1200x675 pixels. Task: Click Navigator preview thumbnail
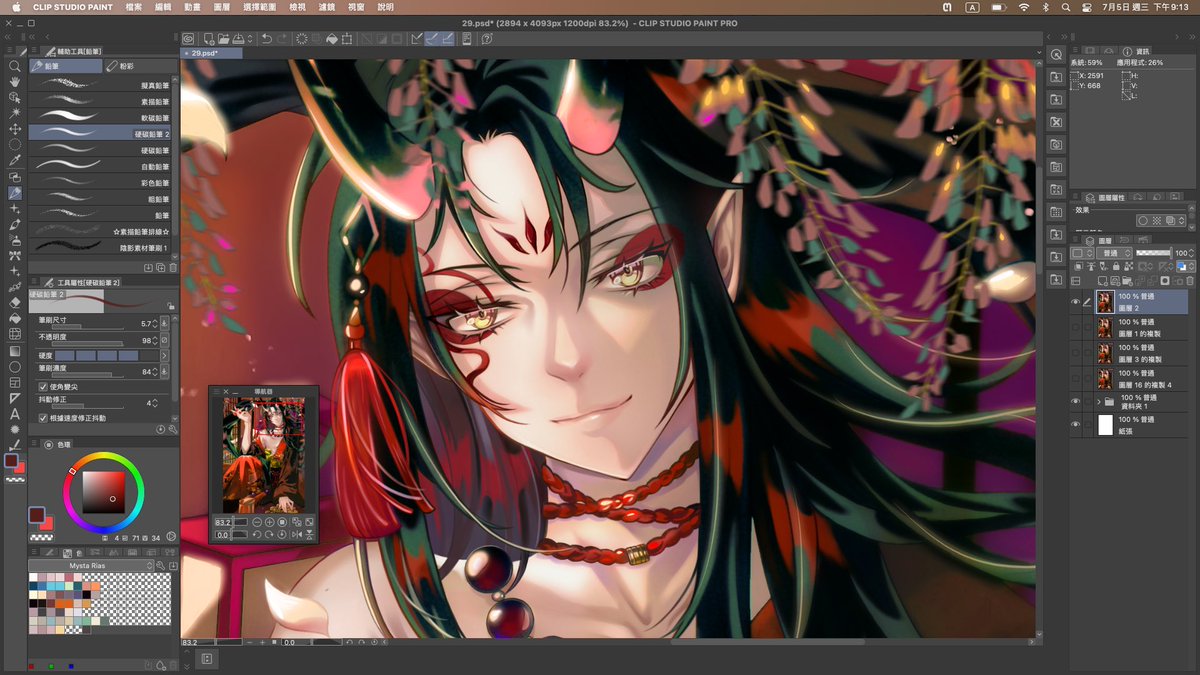pos(263,455)
